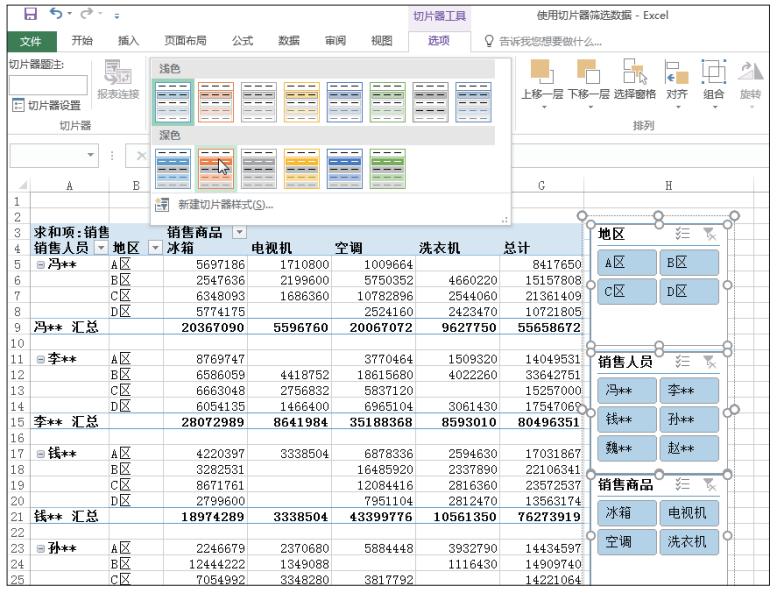Screen dimensions: 783x594
Task: Switch to the 审阅 (Review) tab
Action: coord(335,40)
